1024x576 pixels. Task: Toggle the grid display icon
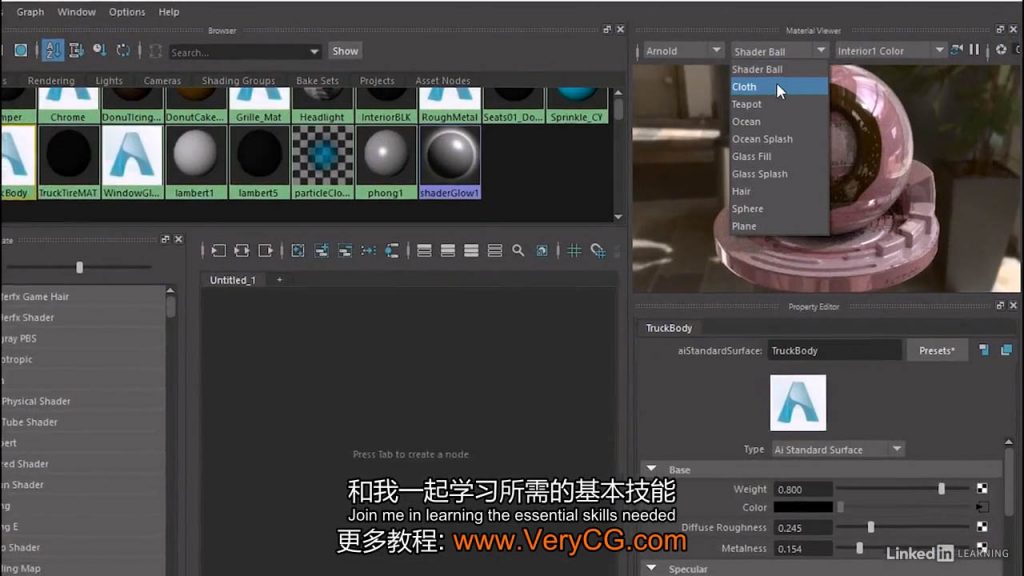[574, 250]
